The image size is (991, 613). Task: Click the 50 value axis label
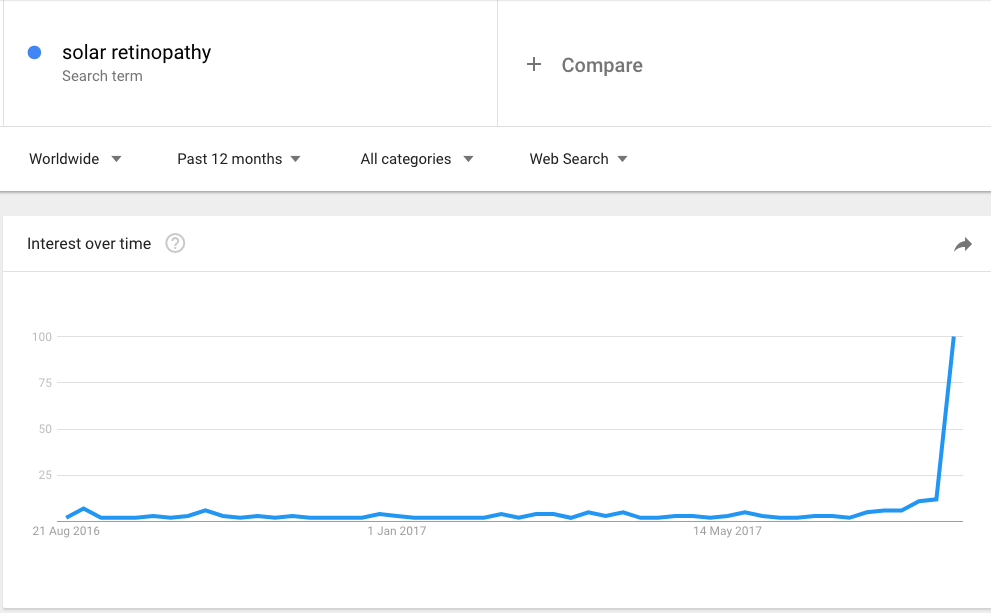pos(45,429)
